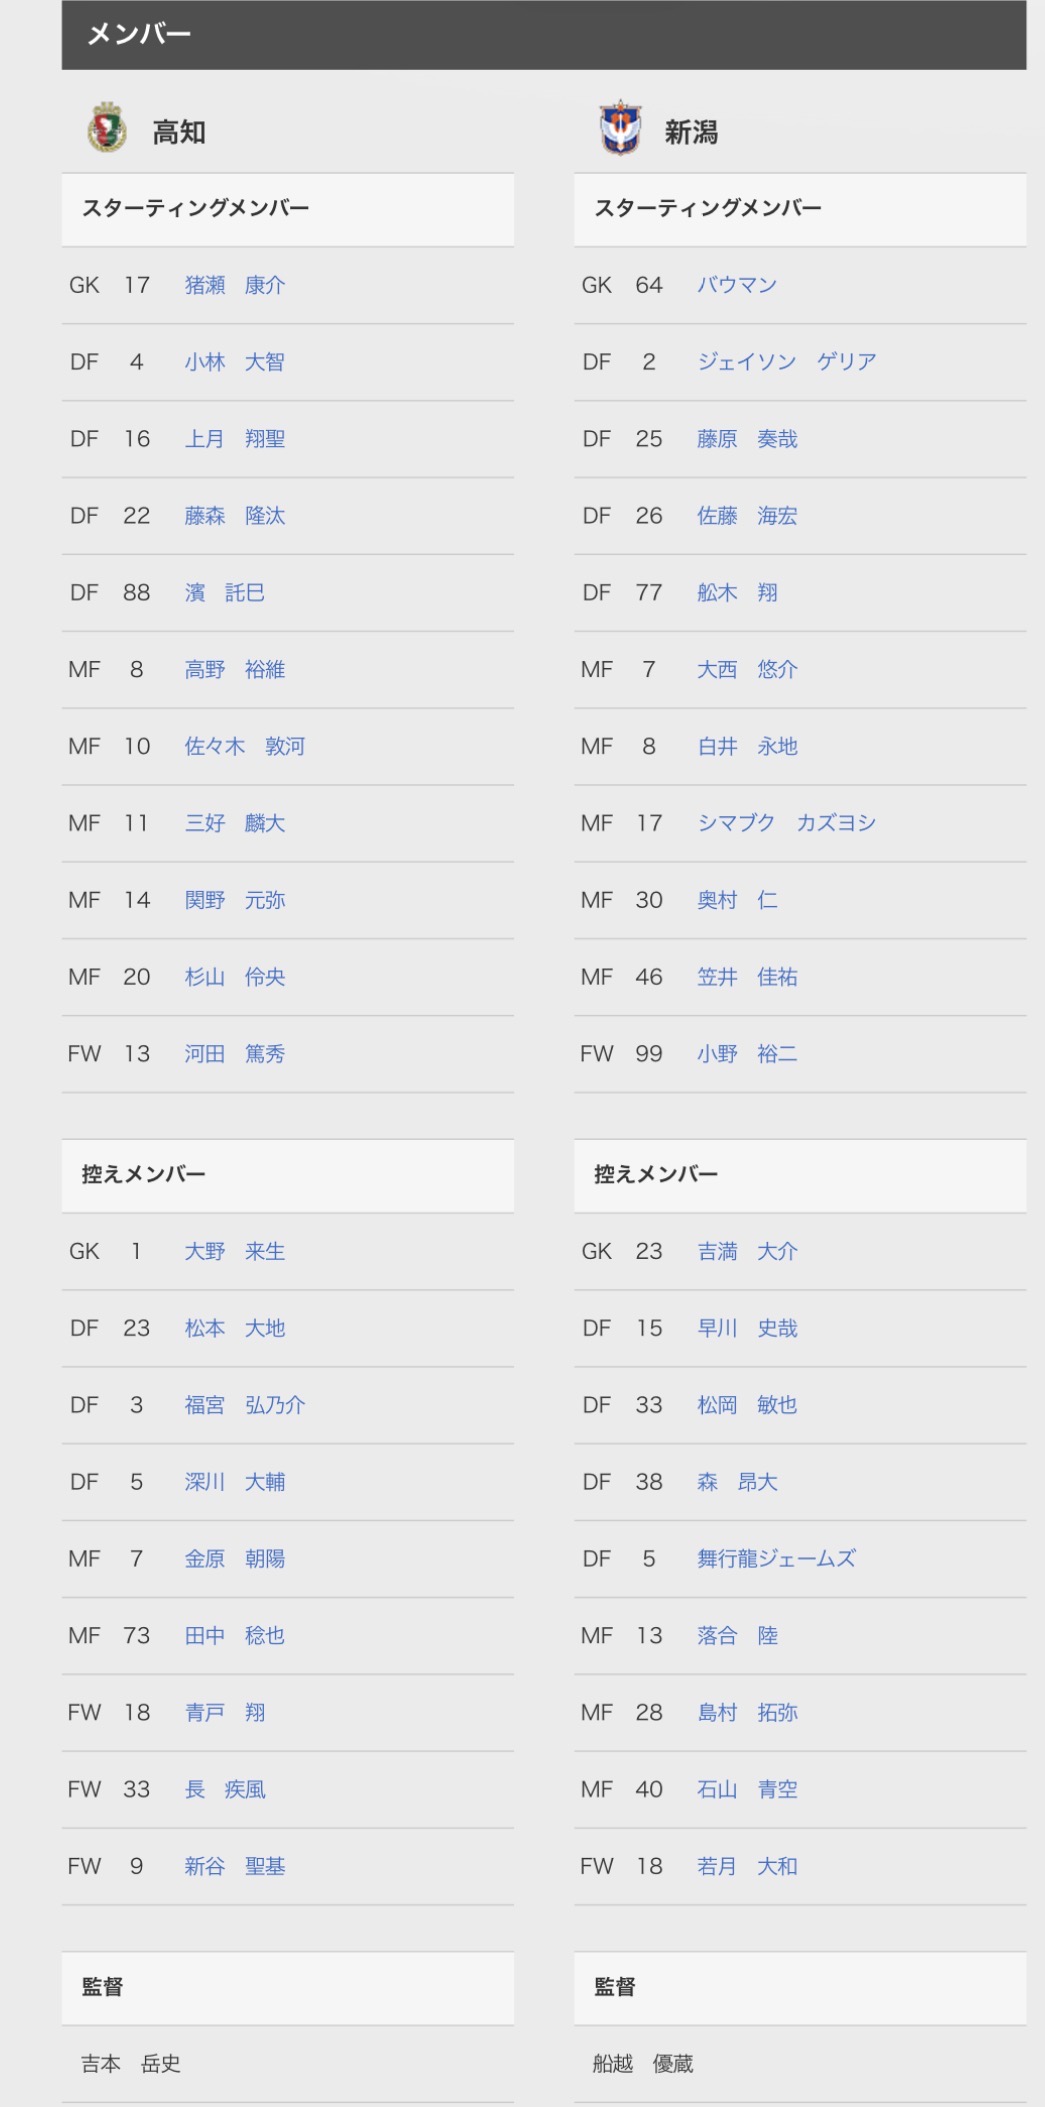Click forward 河田 篤秀 link
The height and width of the screenshot is (2107, 1045).
235,1054
